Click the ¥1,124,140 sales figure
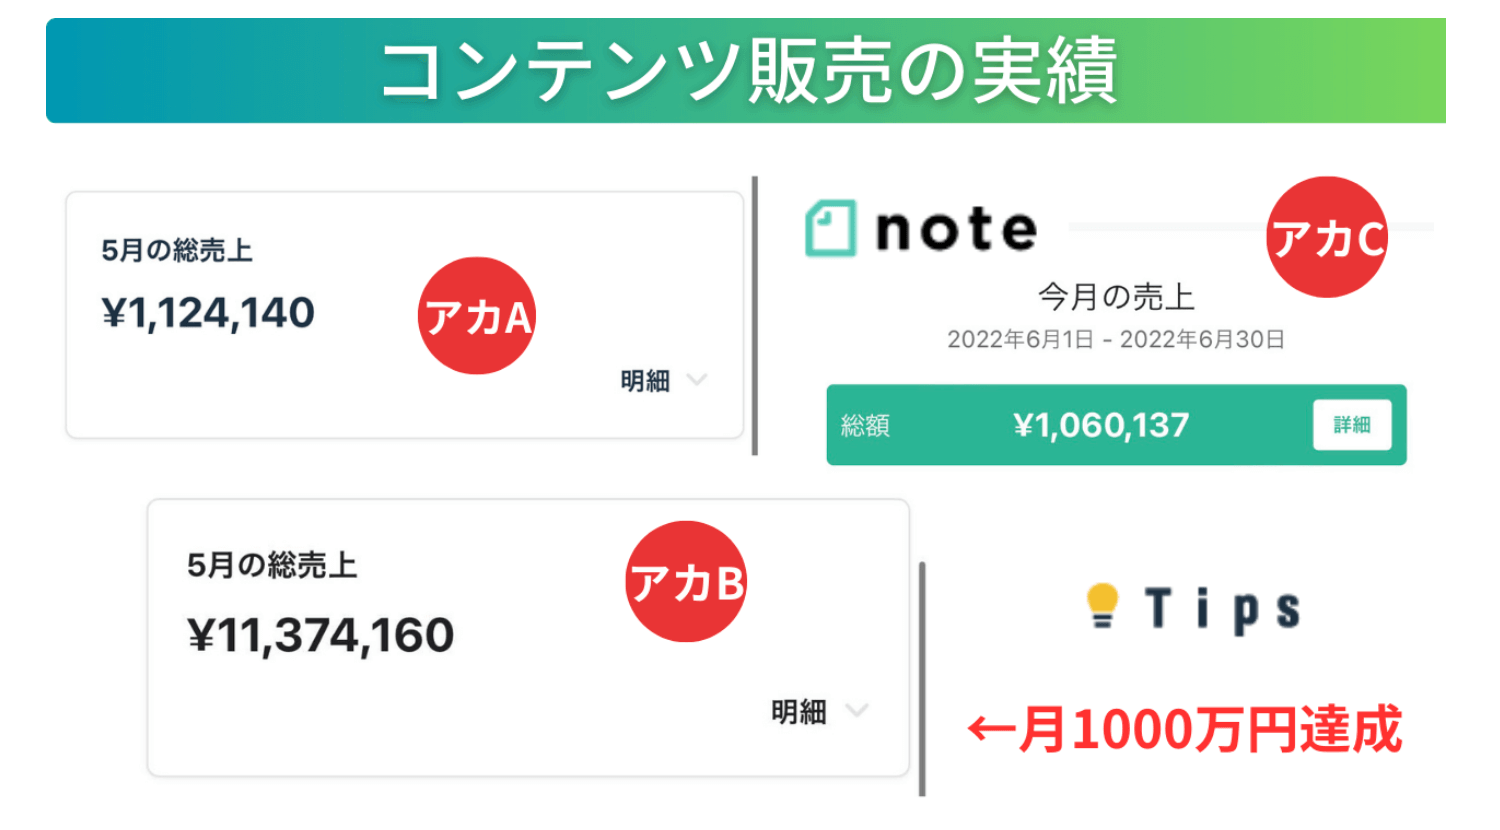 point(208,313)
